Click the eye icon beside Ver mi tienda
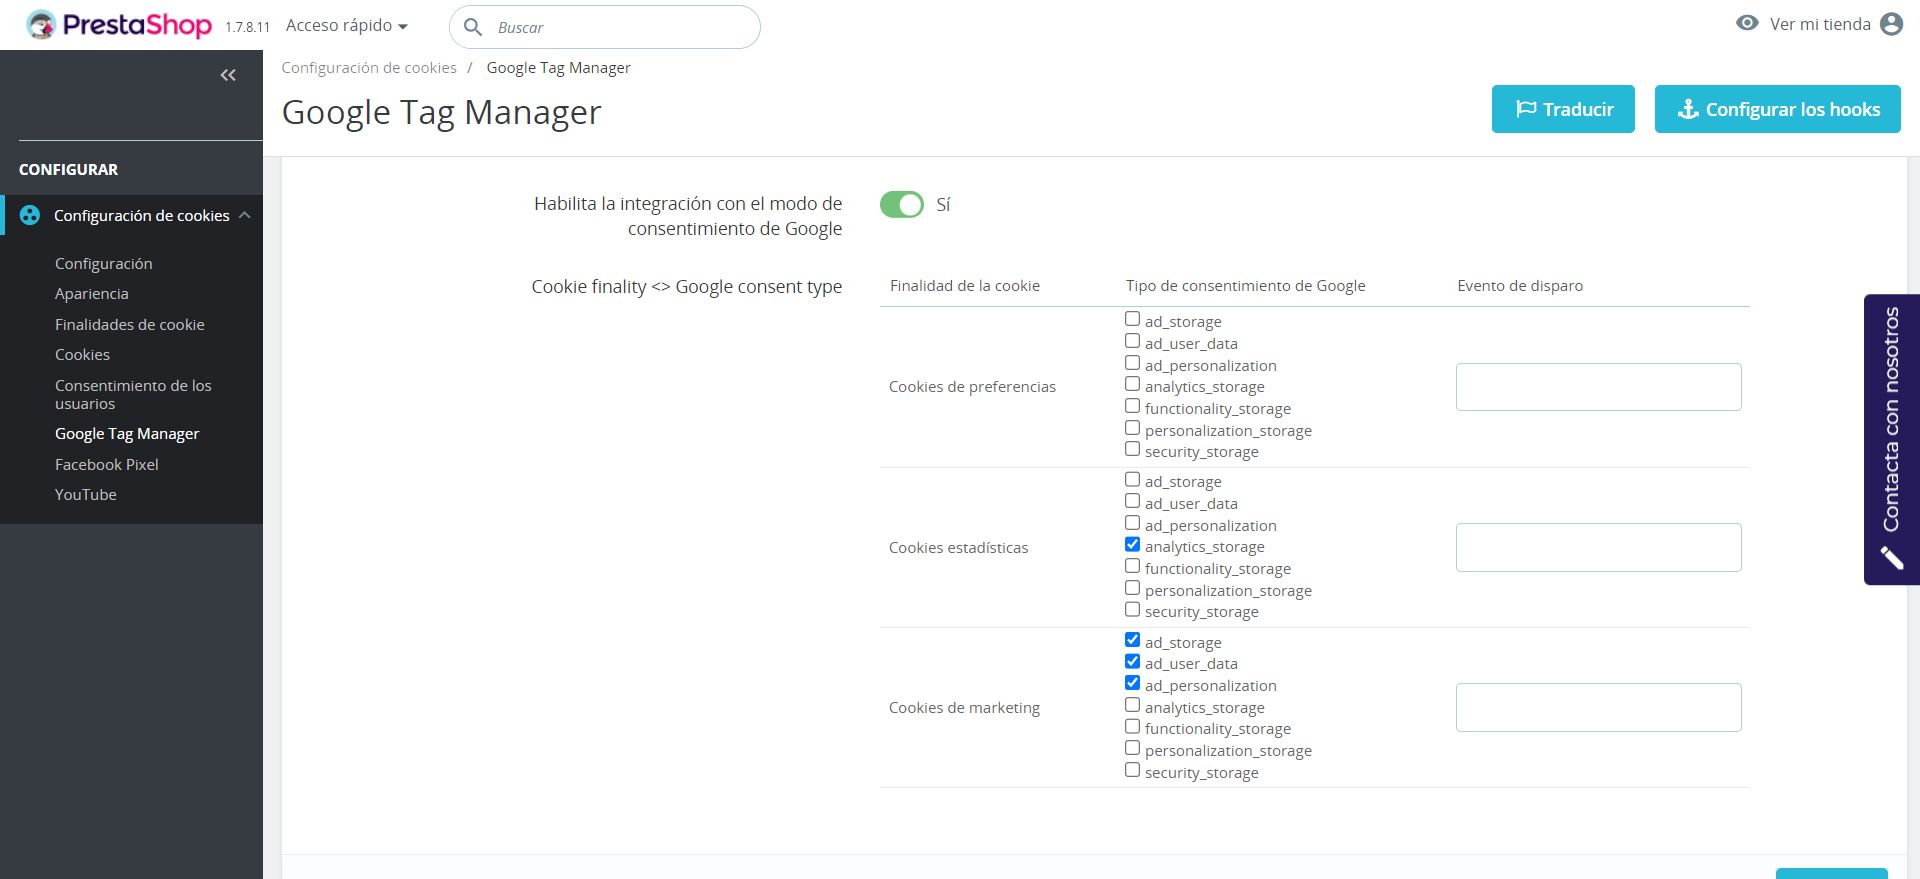Image resolution: width=1920 pixels, height=879 pixels. click(1747, 23)
